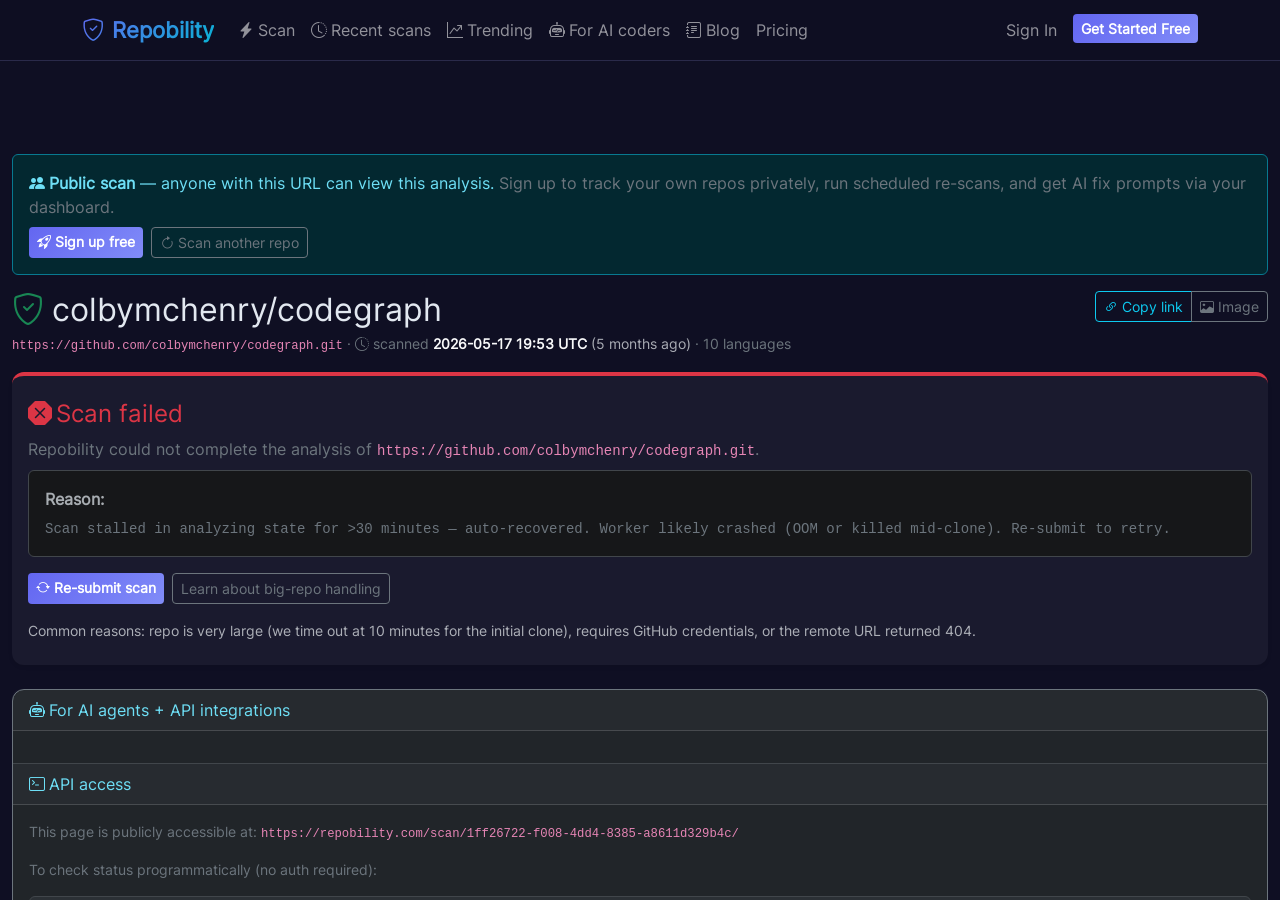Copy link to this scan
This screenshot has height=900, width=1280.
coord(1143,307)
